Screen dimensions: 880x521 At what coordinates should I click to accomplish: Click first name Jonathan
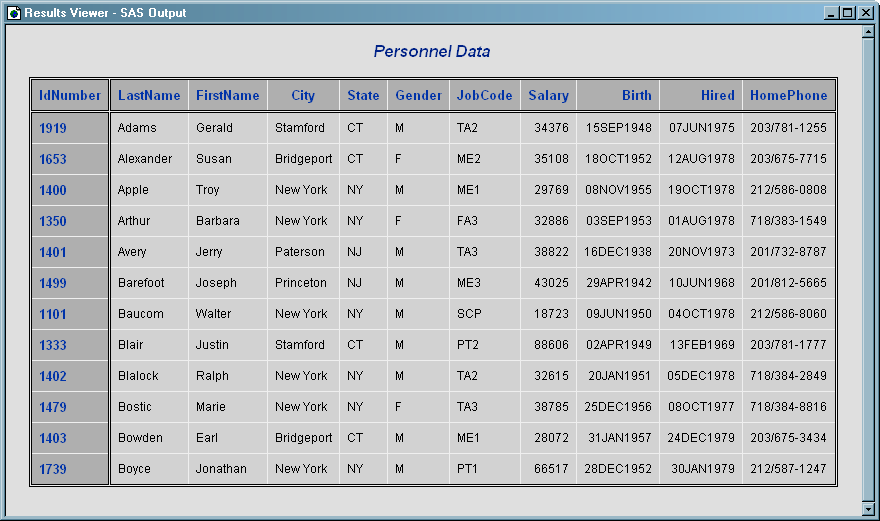coord(221,469)
